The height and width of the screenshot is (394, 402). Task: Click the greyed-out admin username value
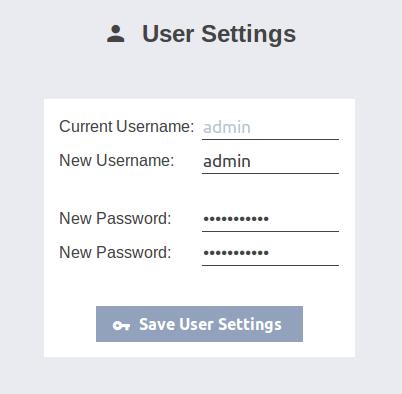pyautogui.click(x=227, y=128)
